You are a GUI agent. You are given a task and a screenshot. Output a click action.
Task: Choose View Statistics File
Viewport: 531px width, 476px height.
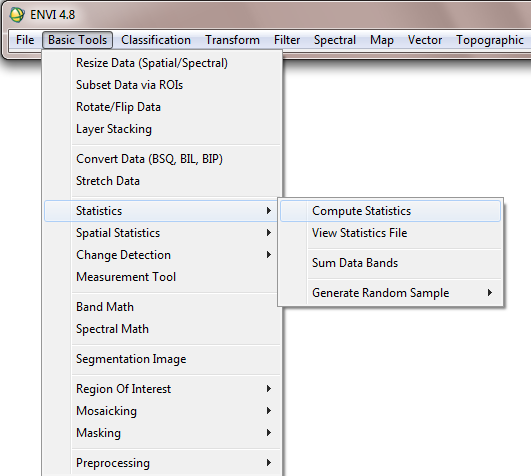click(390, 233)
